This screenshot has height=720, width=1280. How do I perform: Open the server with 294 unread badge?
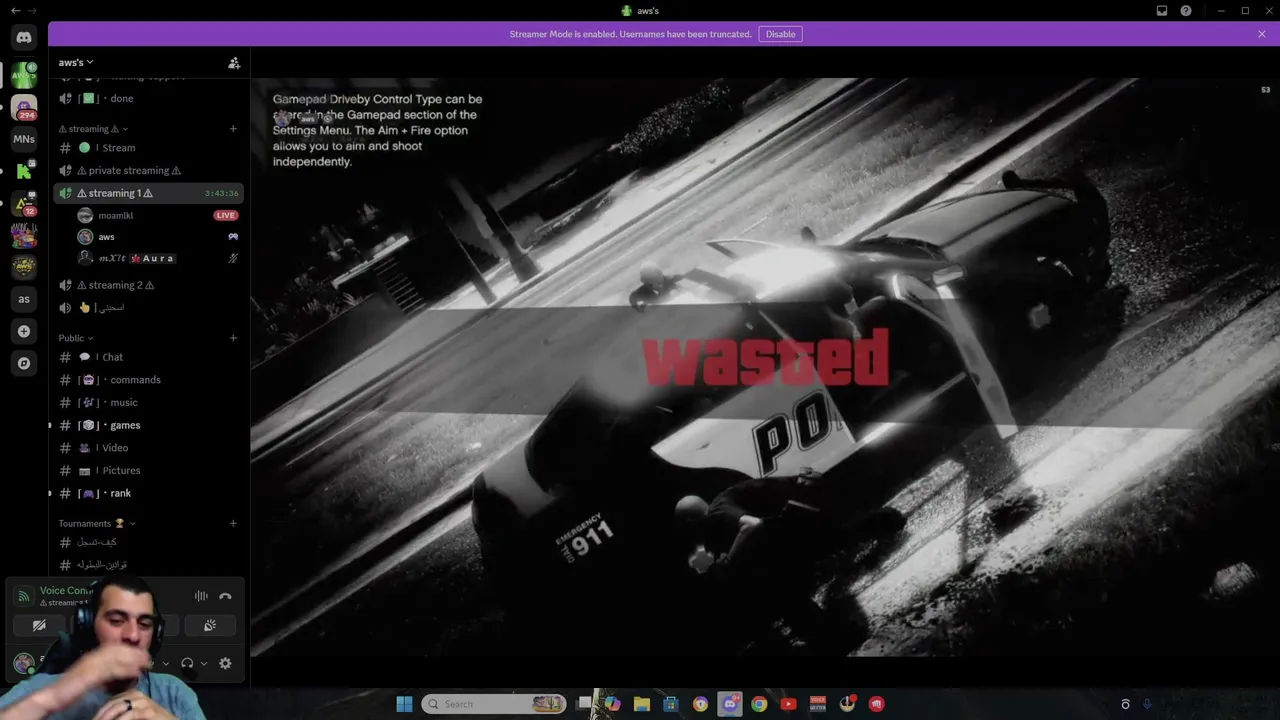(x=24, y=106)
